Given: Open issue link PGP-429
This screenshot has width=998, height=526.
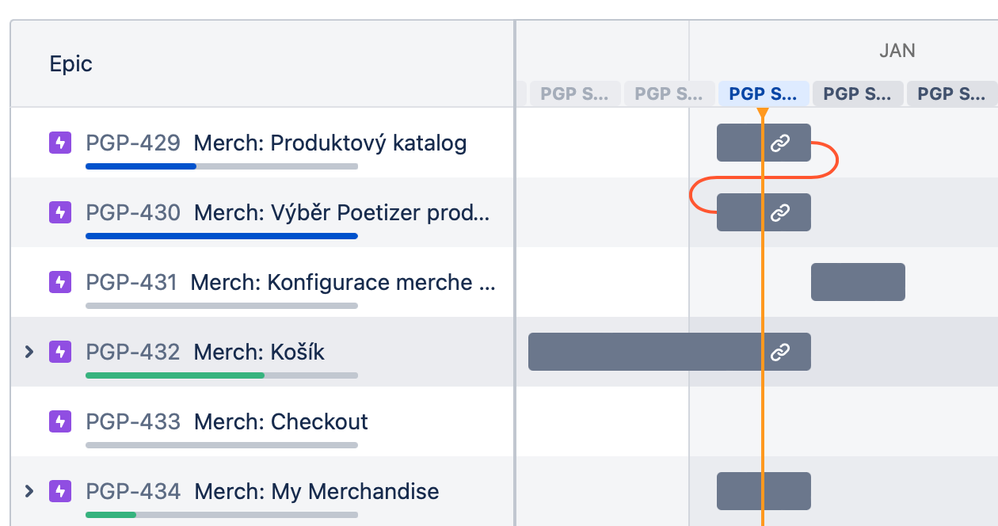Looking at the screenshot, I should tap(133, 143).
